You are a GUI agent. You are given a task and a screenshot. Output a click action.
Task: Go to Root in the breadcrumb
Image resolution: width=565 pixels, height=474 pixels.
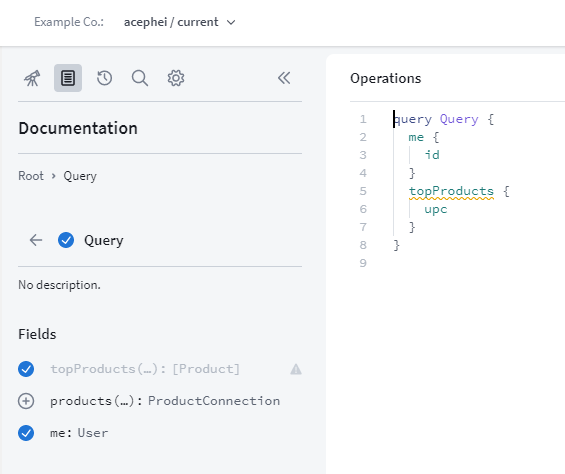(x=31, y=176)
